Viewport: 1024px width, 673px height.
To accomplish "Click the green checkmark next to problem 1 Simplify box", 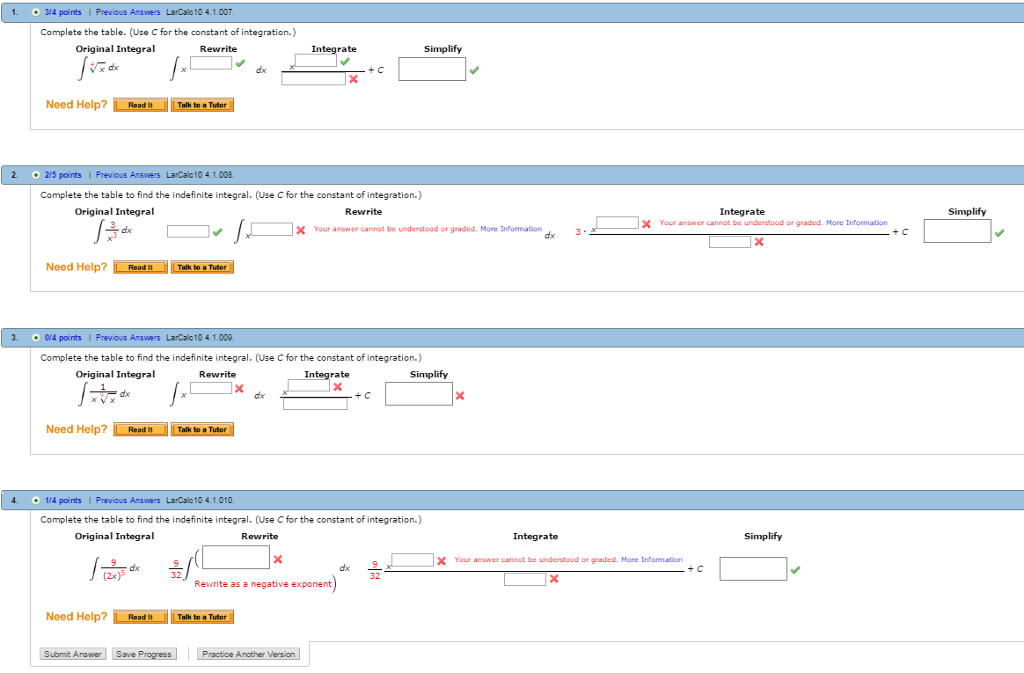I will (x=474, y=70).
